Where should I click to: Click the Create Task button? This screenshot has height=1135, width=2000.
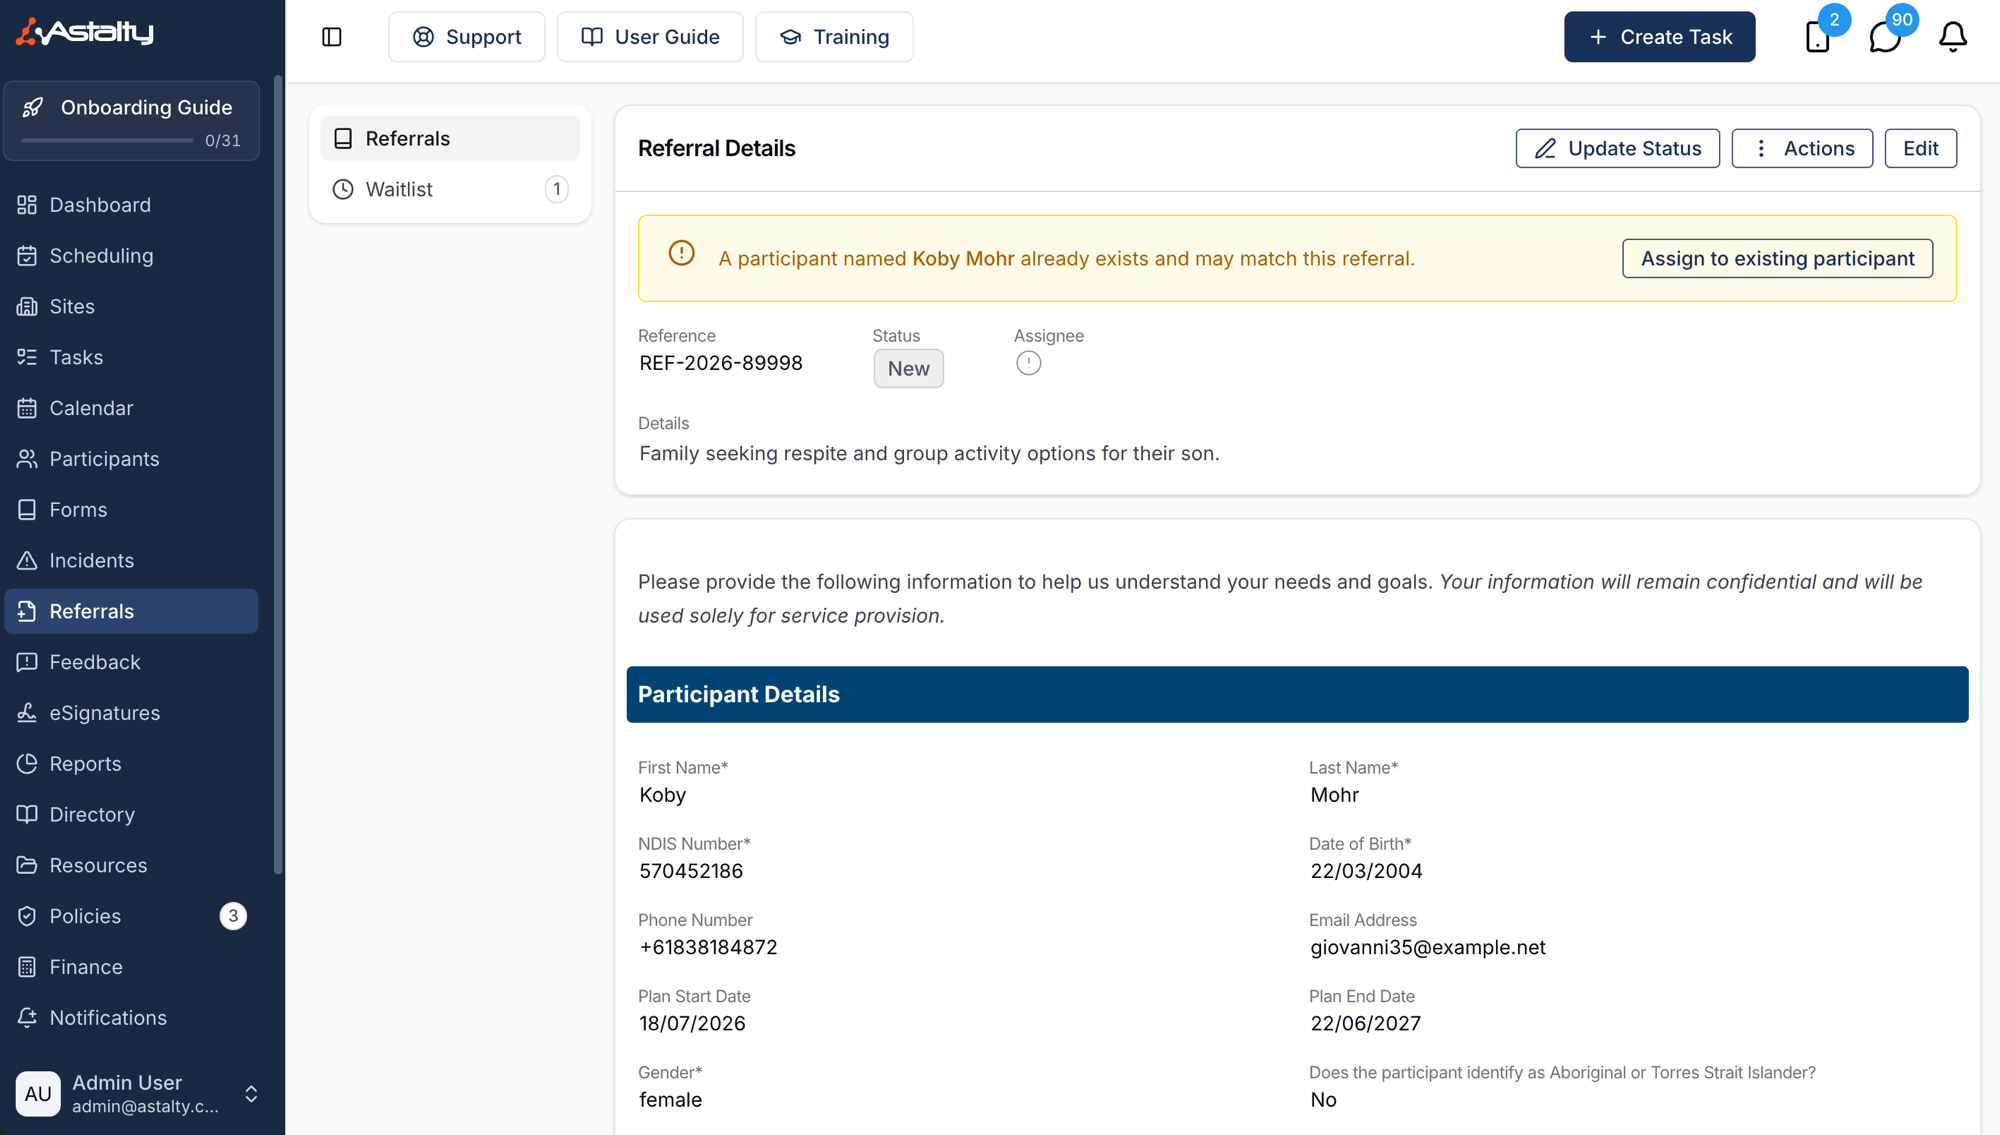click(1659, 37)
